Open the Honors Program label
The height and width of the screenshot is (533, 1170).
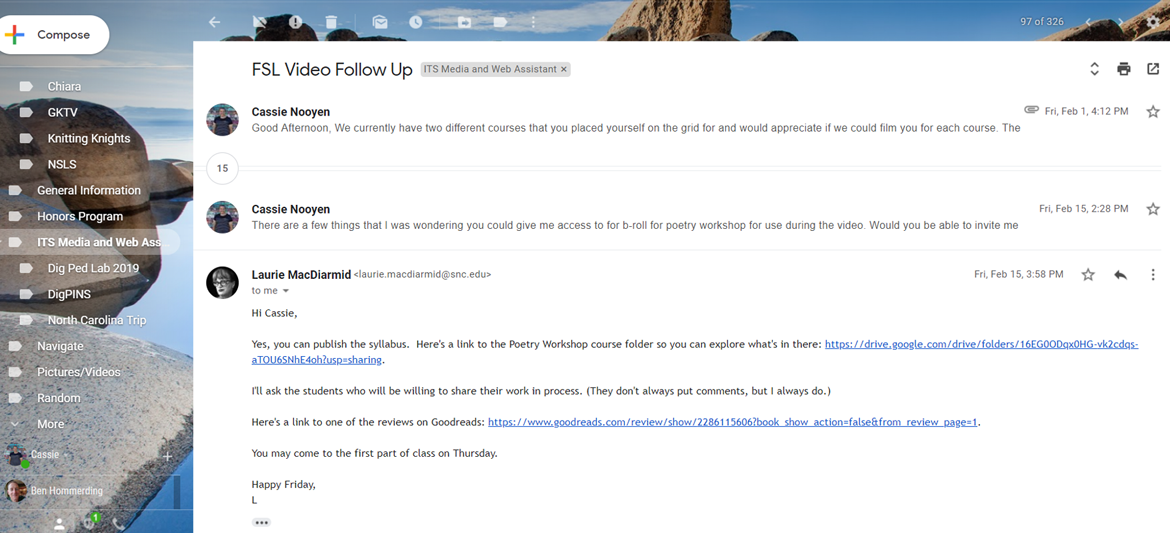[80, 216]
